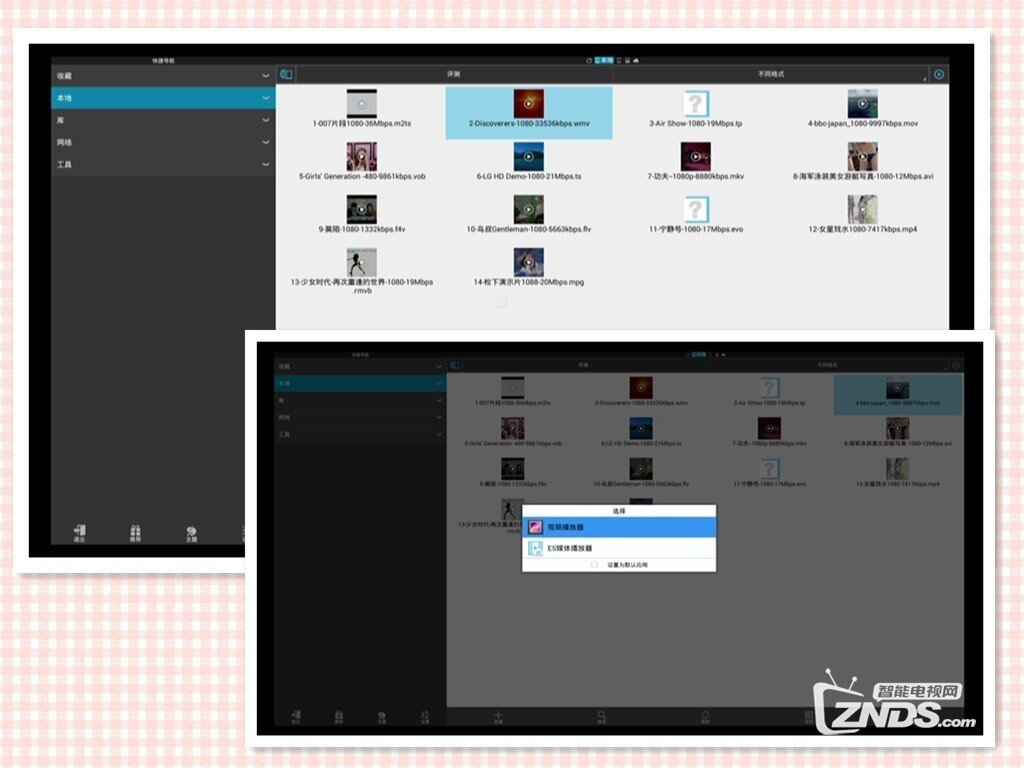The height and width of the screenshot is (768, 1024).
Task: Expand 网络 section in upper window sidebar
Action: click(x=163, y=142)
